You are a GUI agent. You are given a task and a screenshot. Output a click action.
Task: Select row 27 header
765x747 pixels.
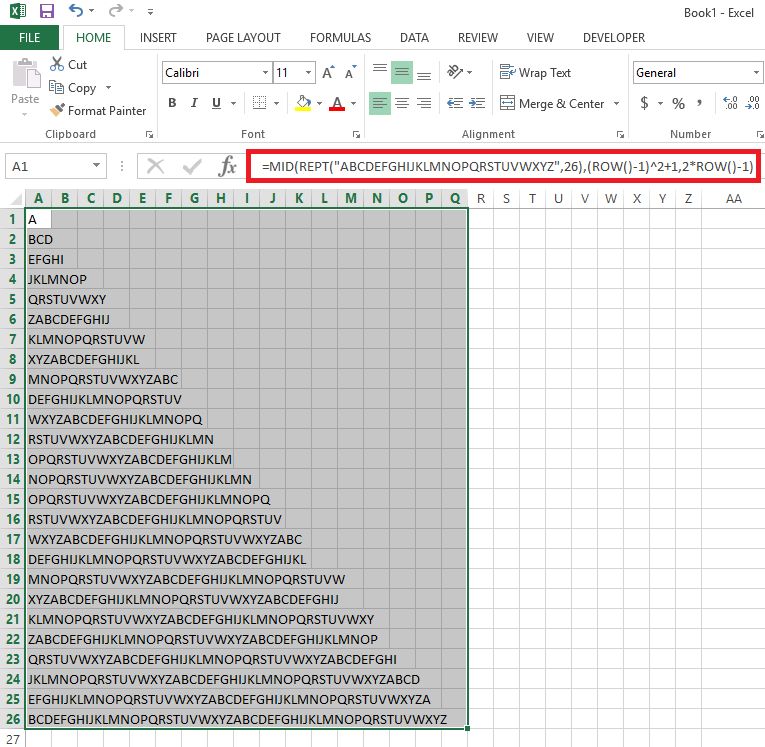click(12, 739)
